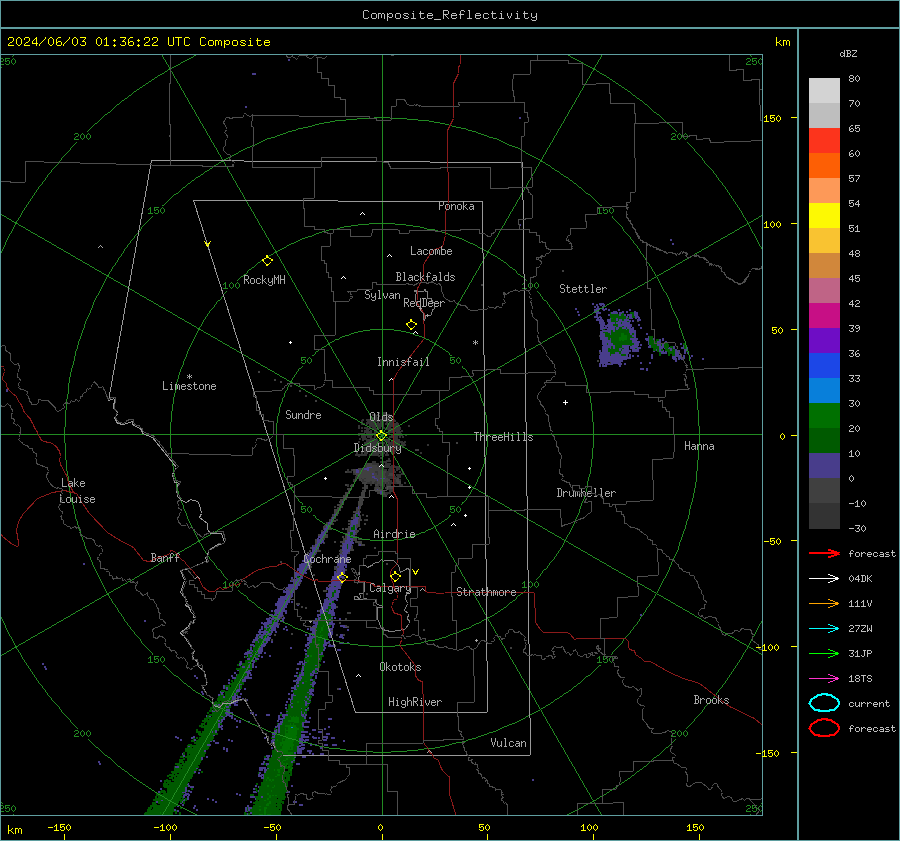Click the Lacombe city label

click(x=431, y=251)
